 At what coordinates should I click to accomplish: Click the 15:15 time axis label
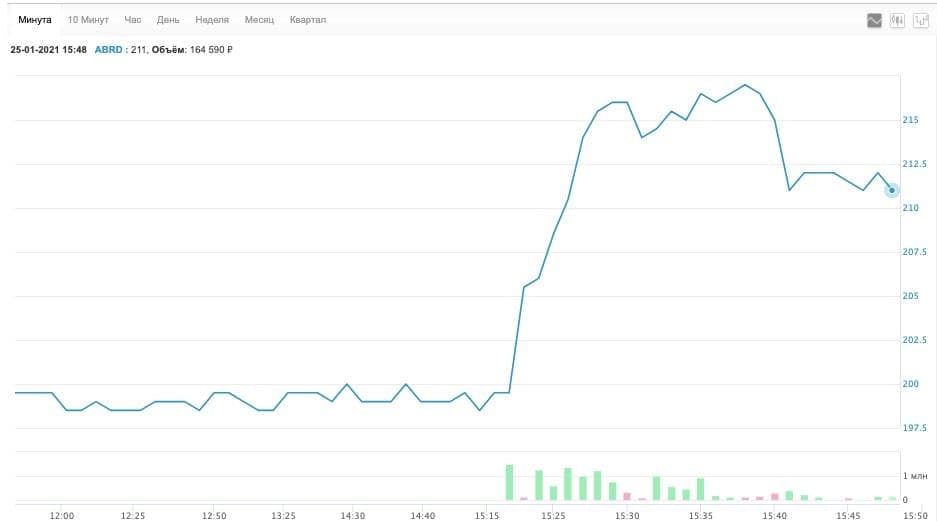[487, 516]
